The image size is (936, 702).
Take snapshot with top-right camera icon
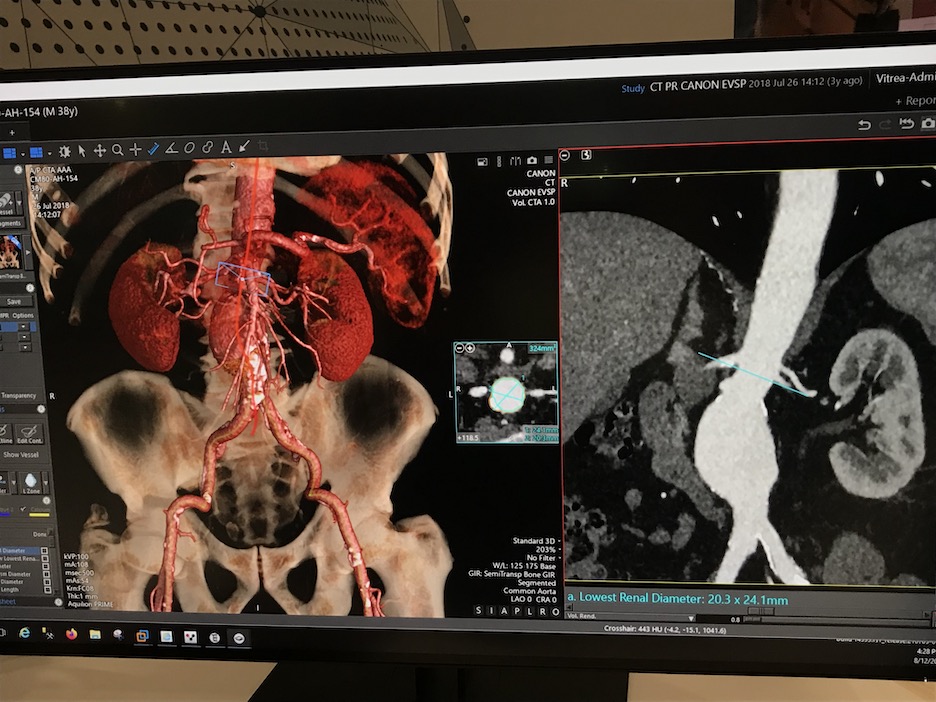(x=927, y=123)
